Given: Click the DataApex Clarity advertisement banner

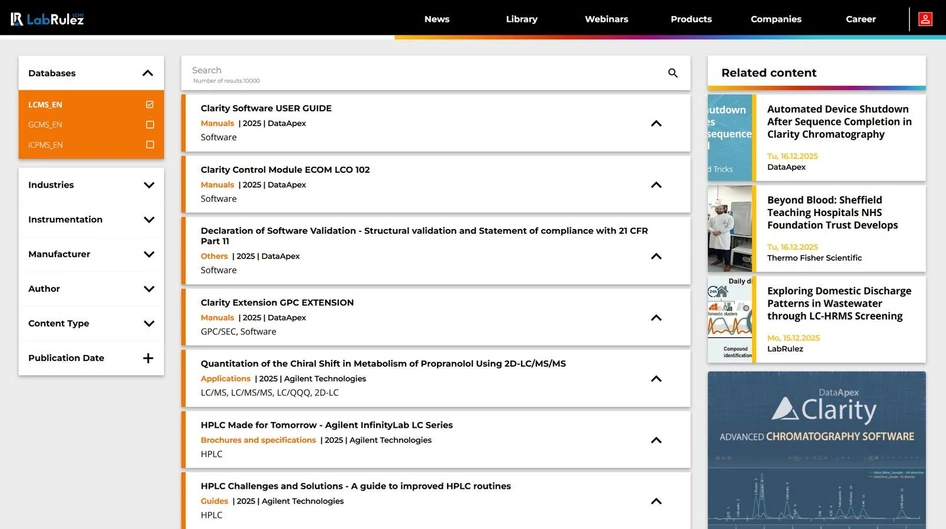Looking at the screenshot, I should coord(816,450).
